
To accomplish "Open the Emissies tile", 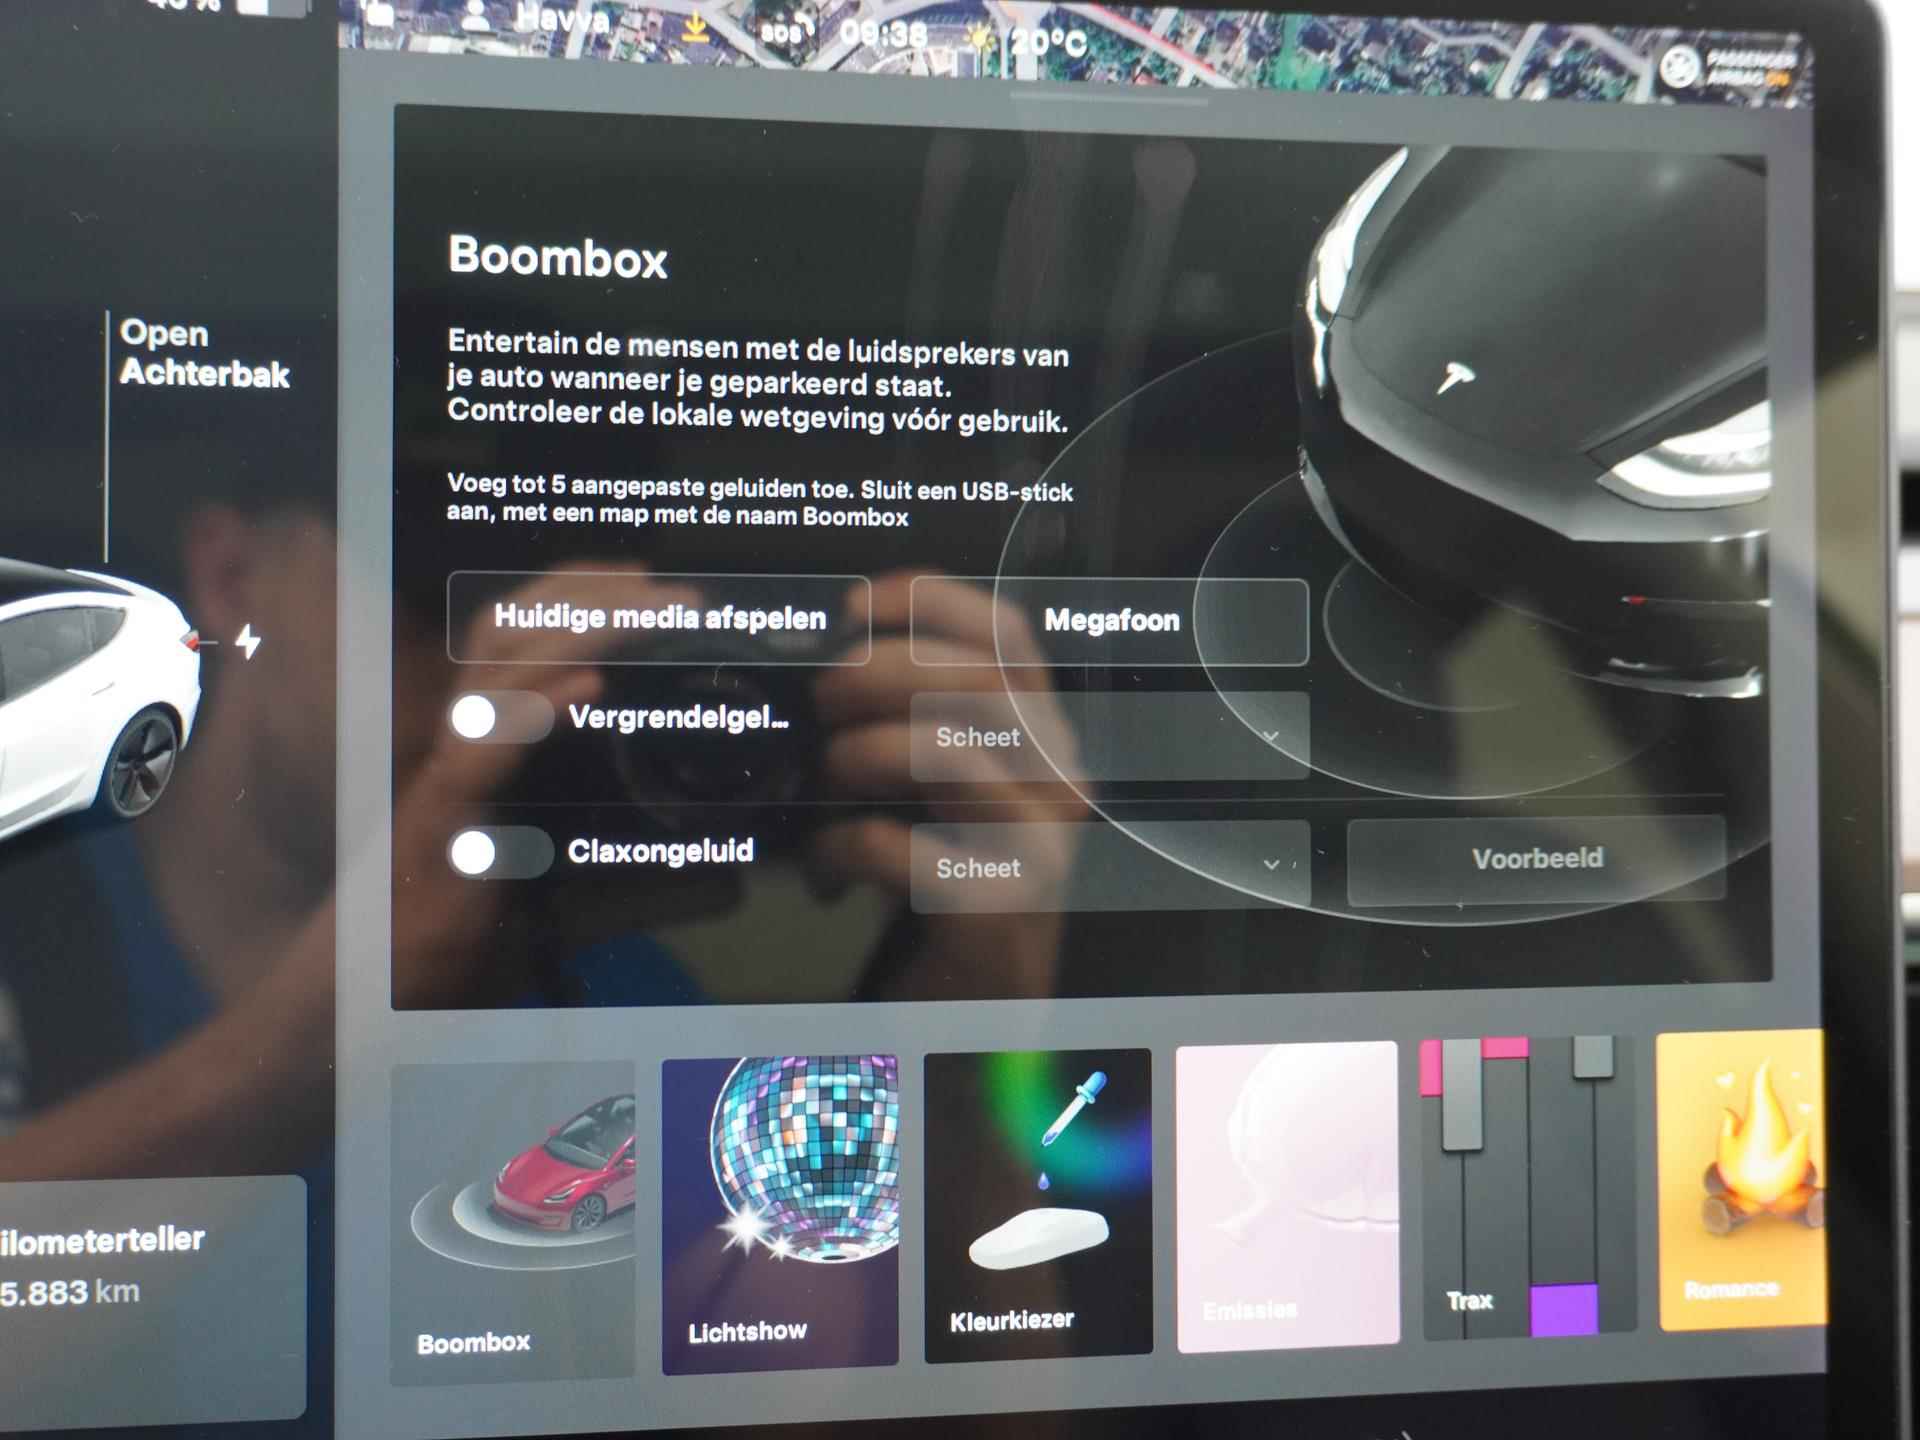I will [x=1288, y=1196].
